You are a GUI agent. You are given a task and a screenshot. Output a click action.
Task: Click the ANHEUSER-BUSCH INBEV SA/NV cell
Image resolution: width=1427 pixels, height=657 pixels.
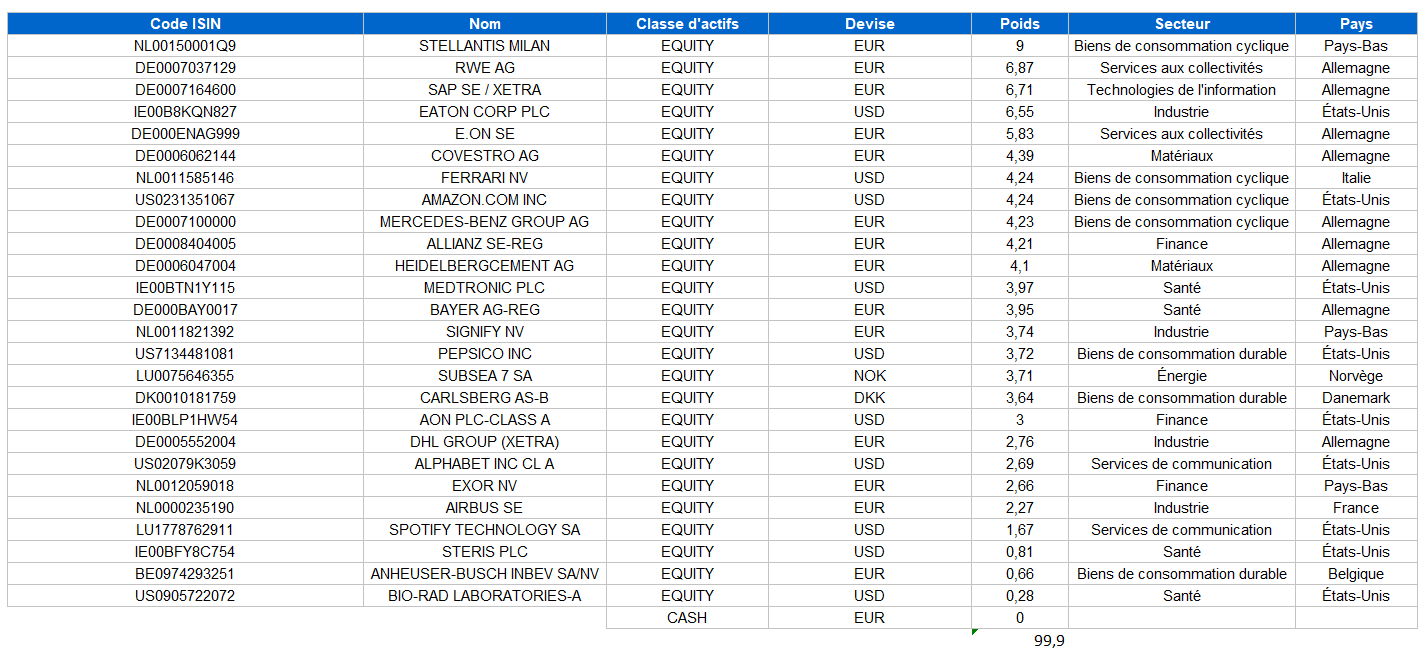(x=485, y=574)
